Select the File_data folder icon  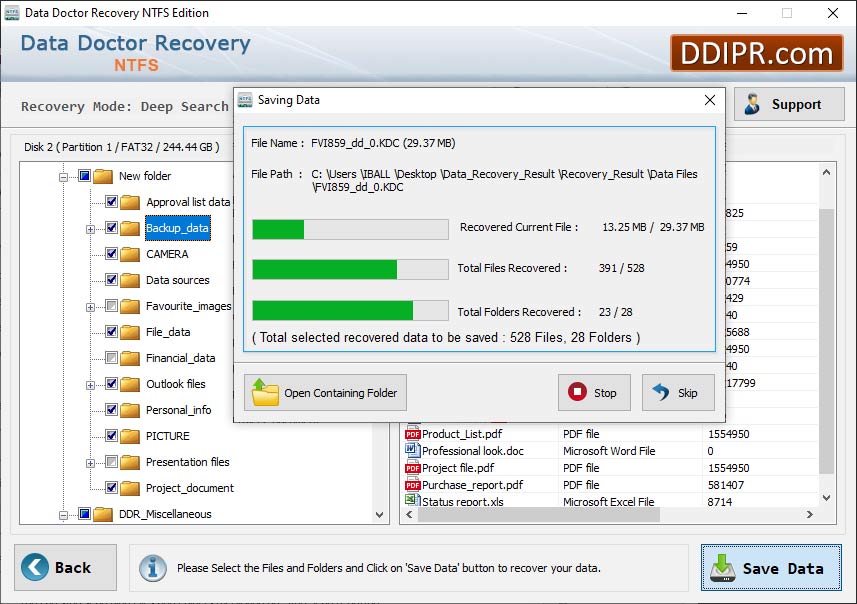point(130,332)
